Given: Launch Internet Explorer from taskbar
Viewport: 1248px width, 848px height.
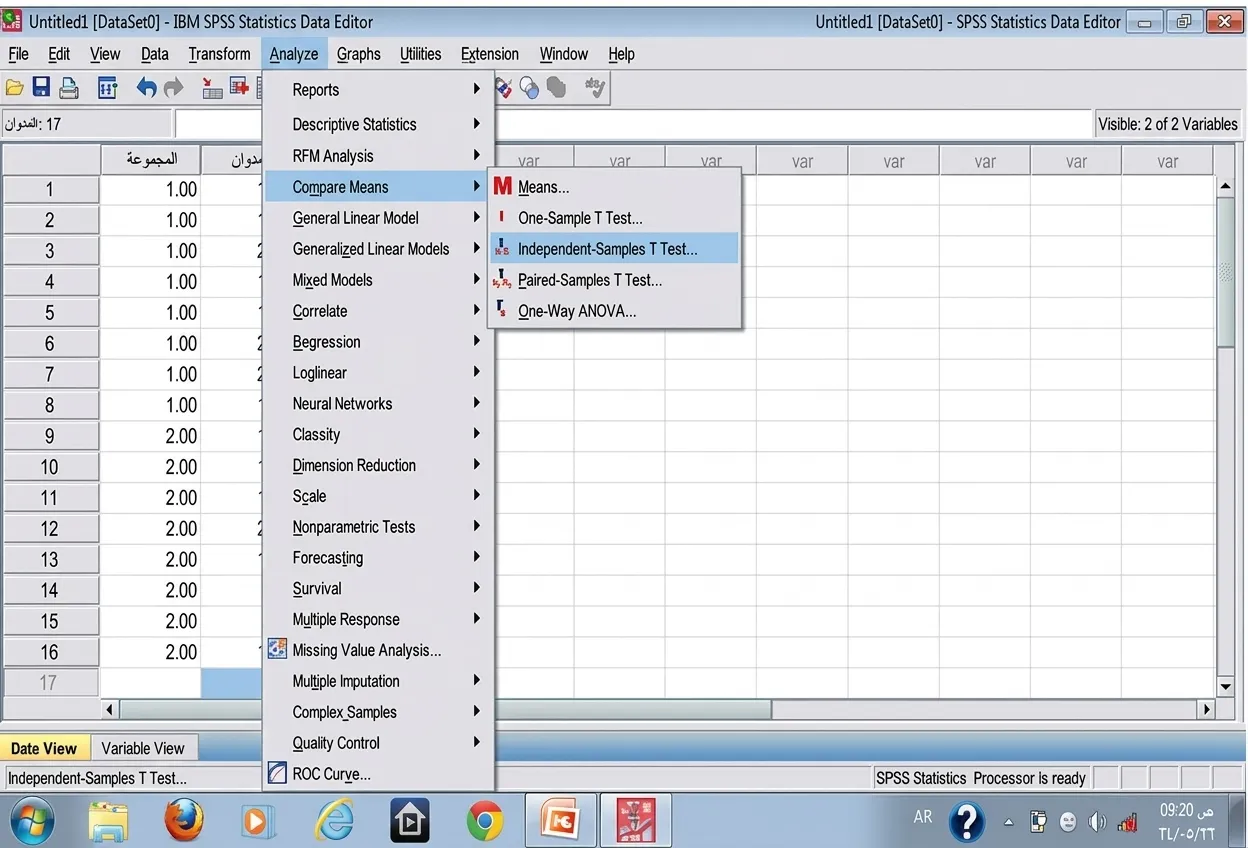Looking at the screenshot, I should [335, 822].
